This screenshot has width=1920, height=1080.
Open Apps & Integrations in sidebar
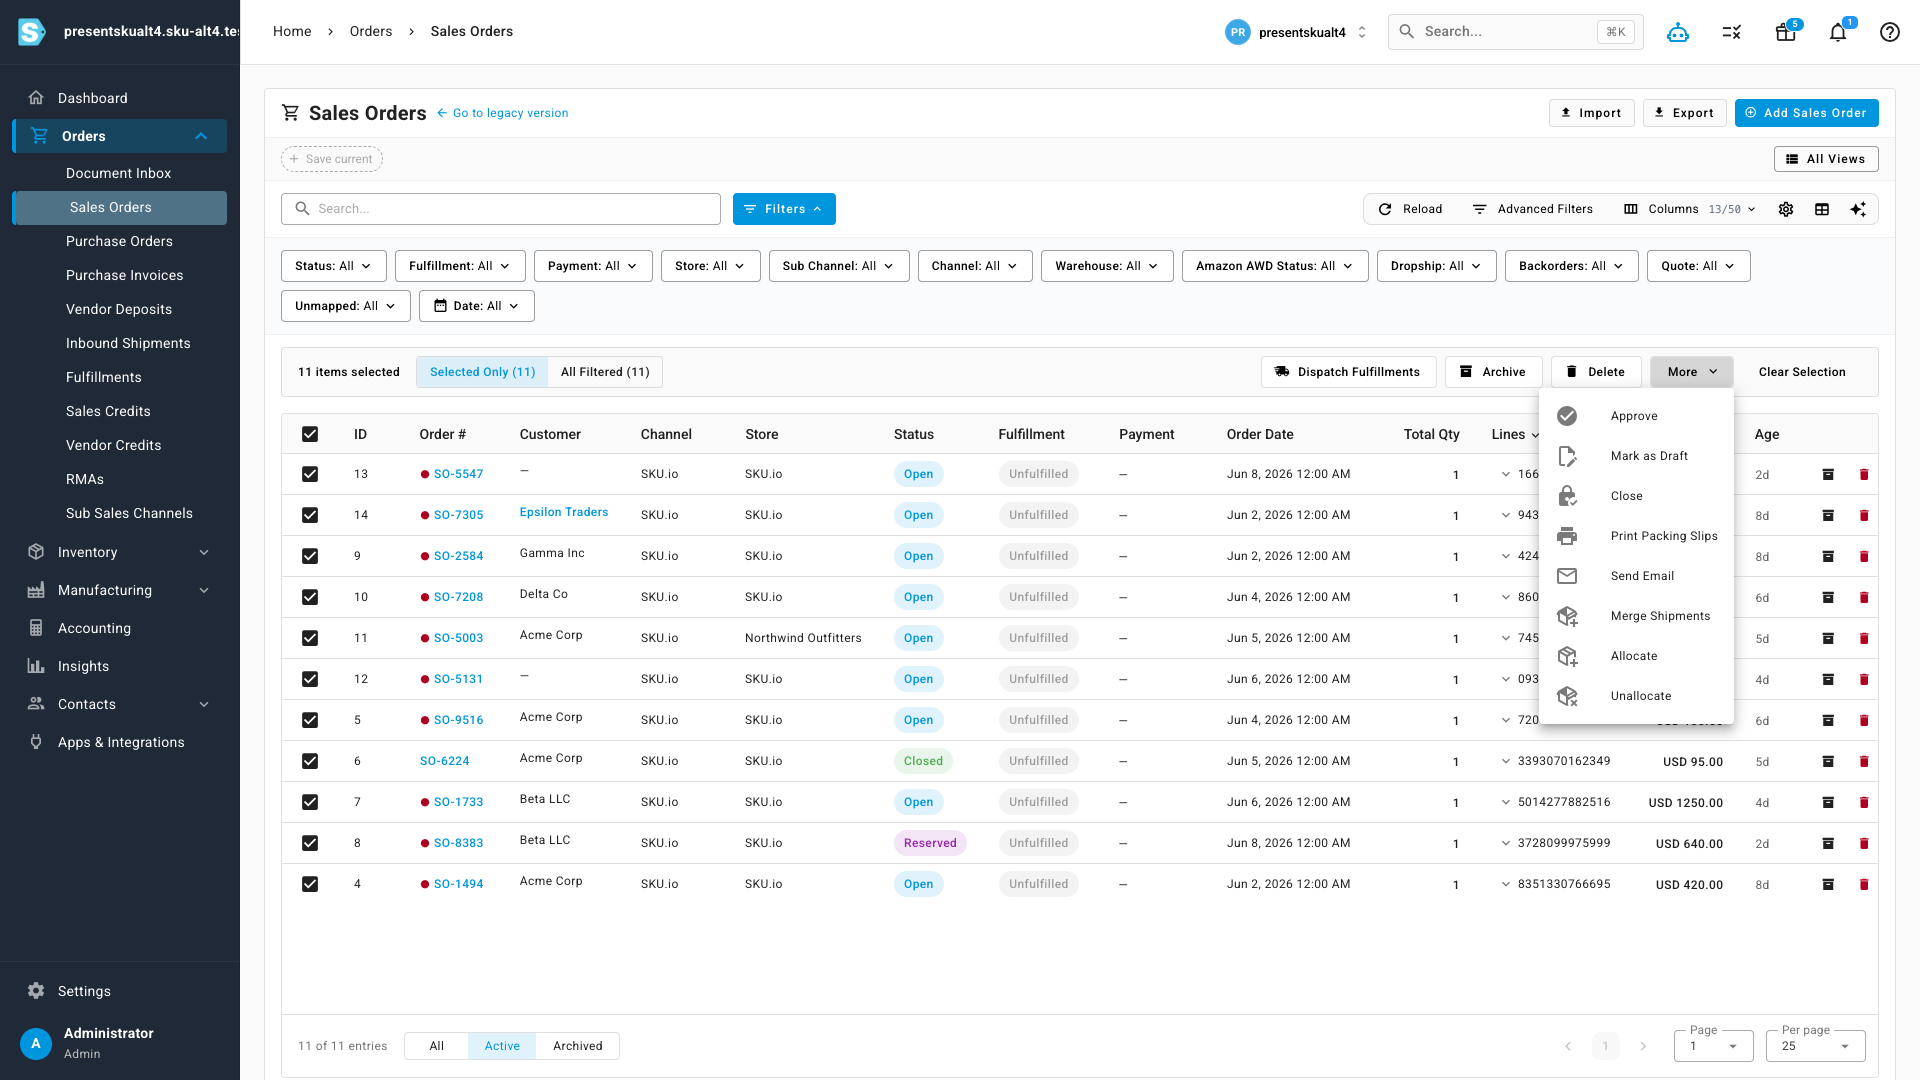[x=119, y=742]
